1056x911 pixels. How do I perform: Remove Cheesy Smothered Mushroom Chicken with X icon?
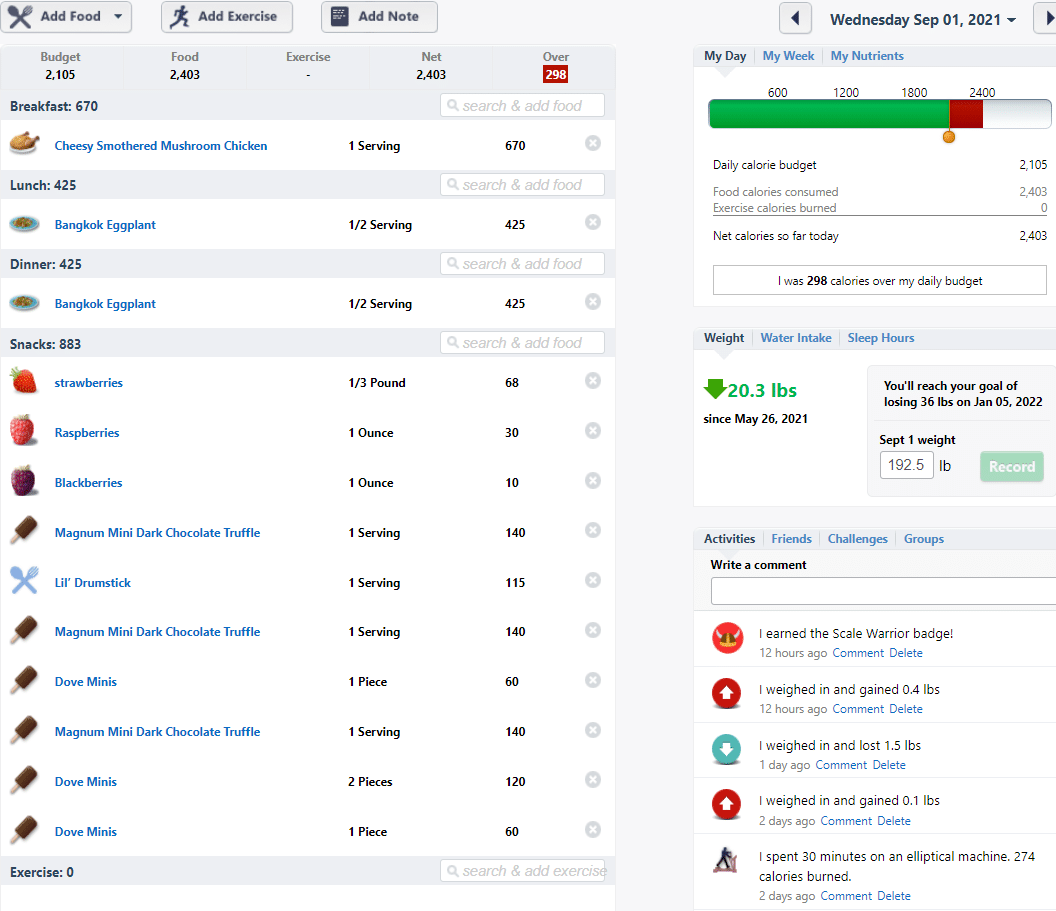593,143
